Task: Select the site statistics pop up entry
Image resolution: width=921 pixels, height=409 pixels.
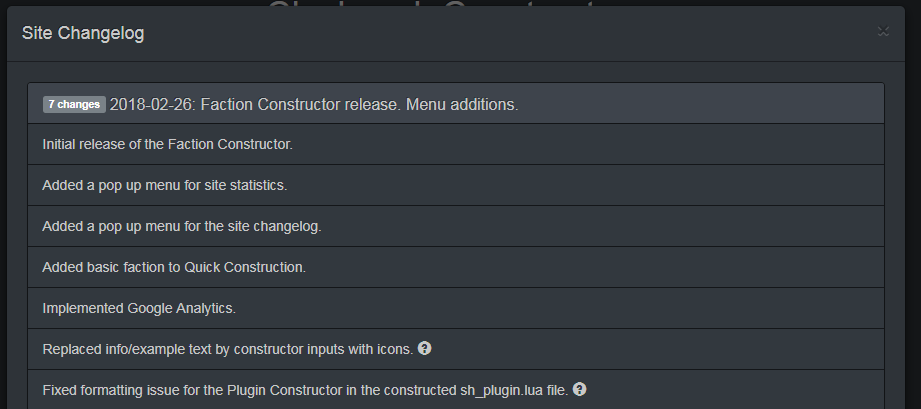Action: click(165, 185)
